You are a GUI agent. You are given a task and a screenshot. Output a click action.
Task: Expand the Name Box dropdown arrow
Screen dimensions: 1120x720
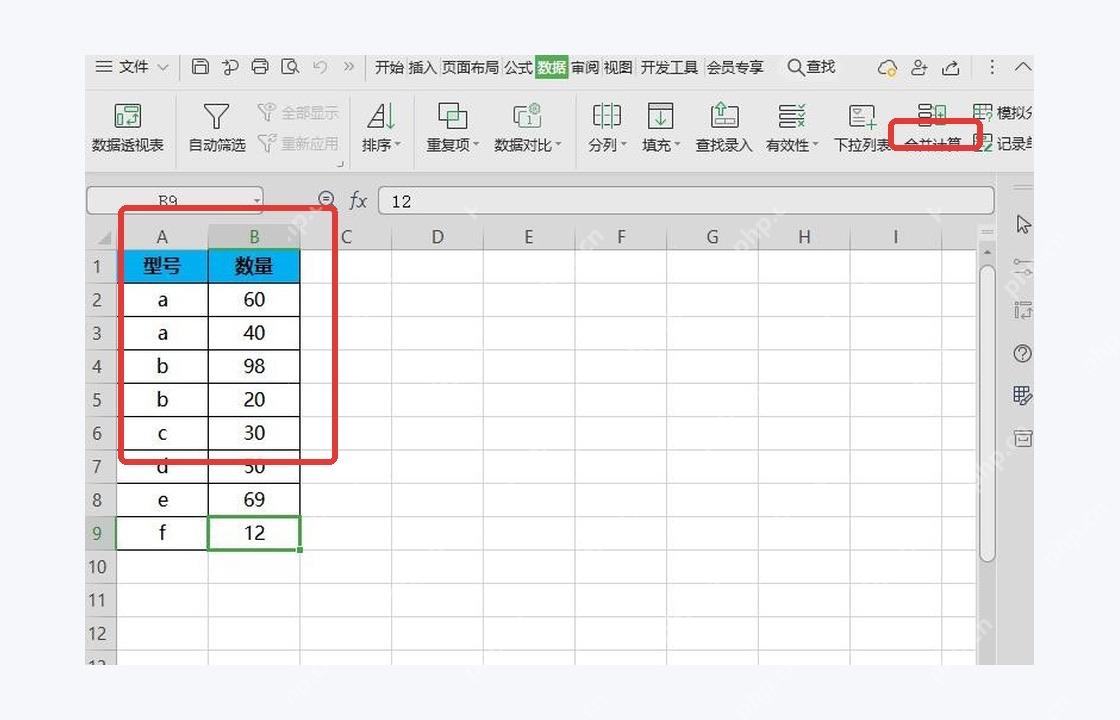[x=256, y=201]
